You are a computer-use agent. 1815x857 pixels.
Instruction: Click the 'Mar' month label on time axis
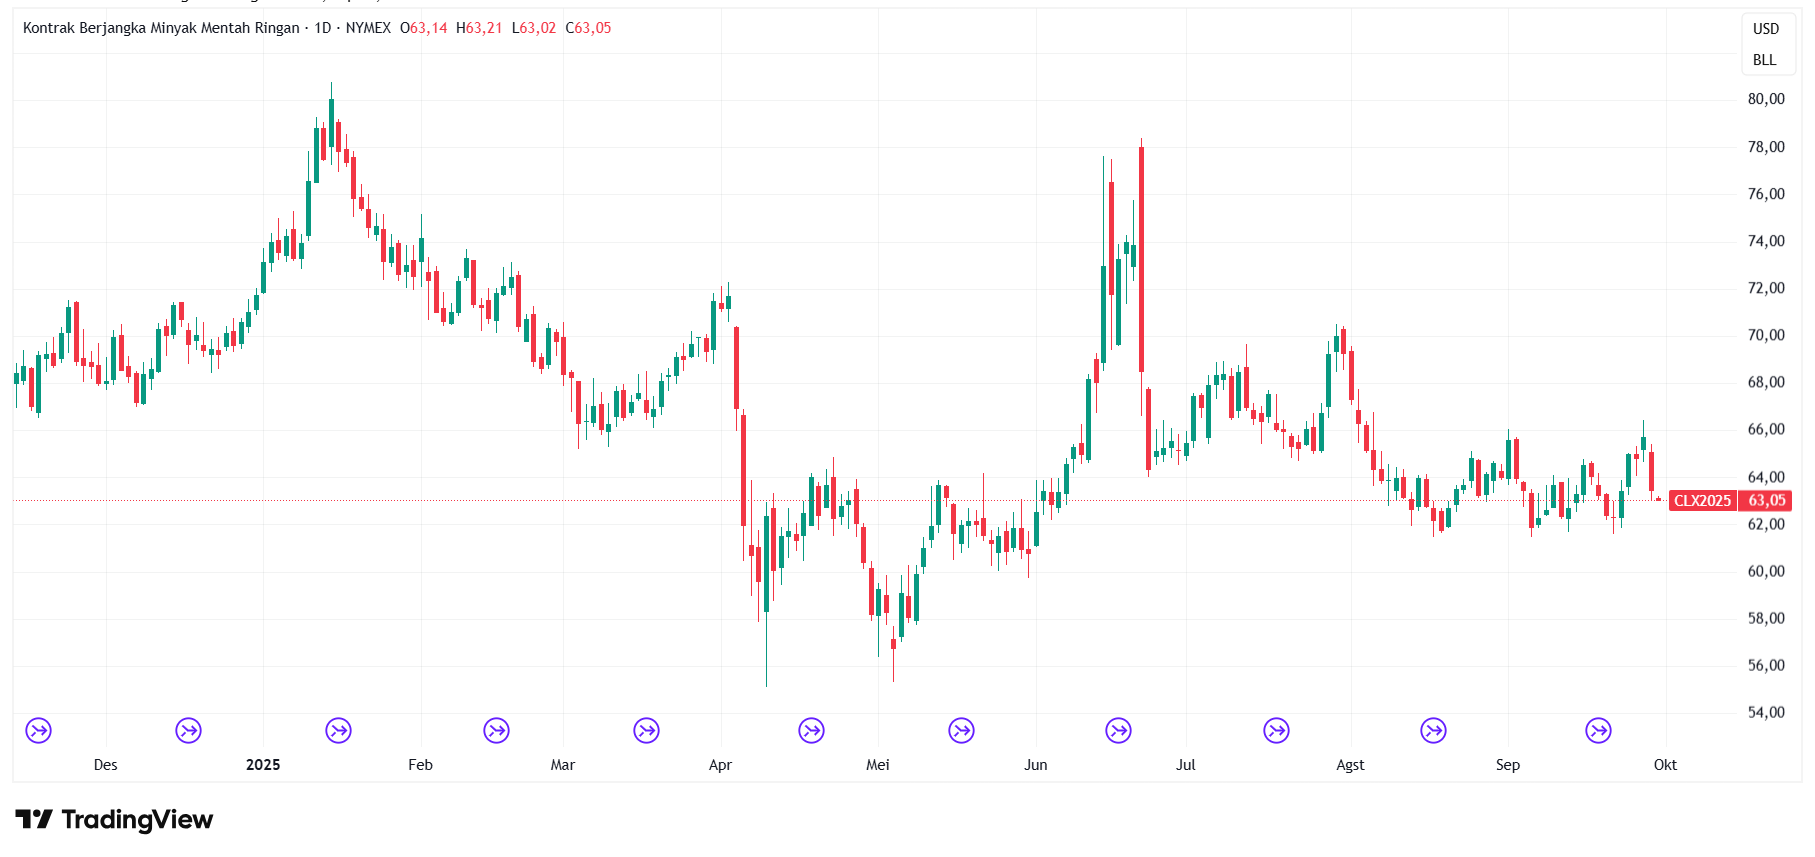(563, 765)
